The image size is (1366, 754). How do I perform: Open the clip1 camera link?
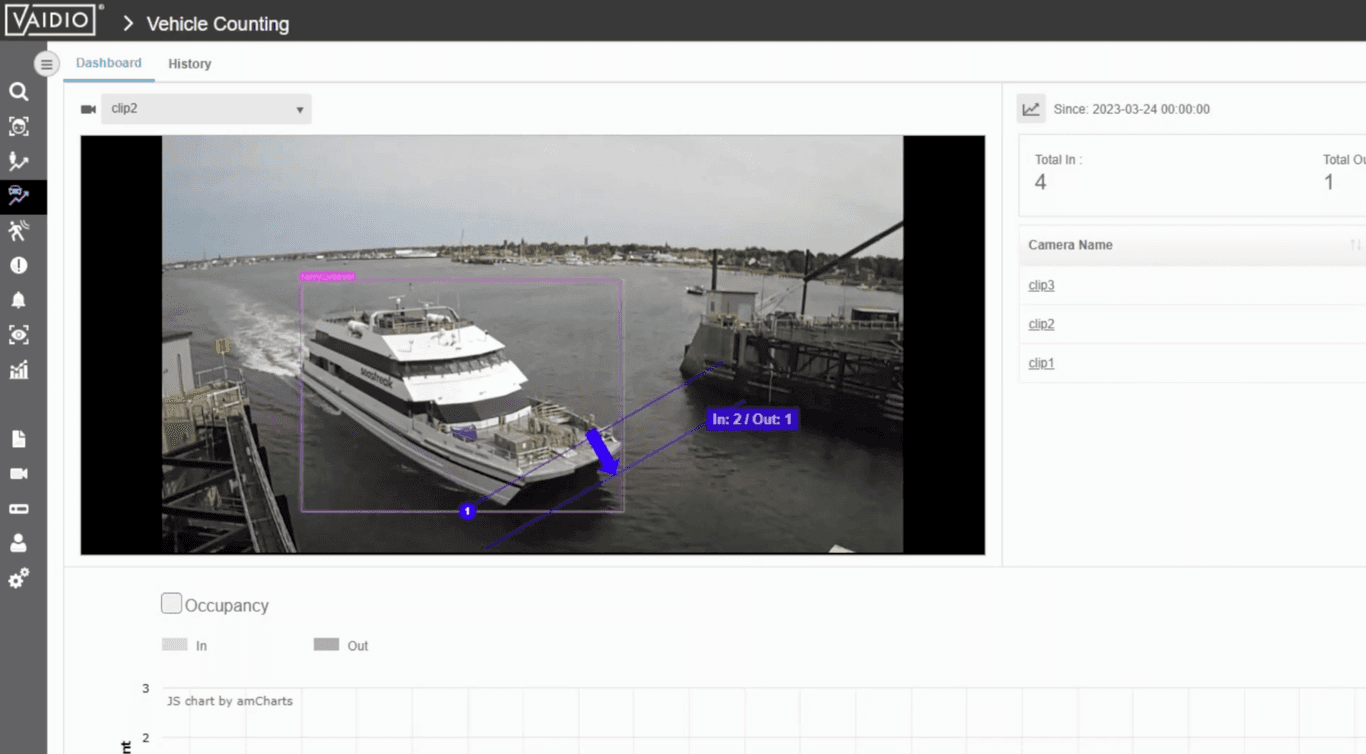click(1040, 362)
